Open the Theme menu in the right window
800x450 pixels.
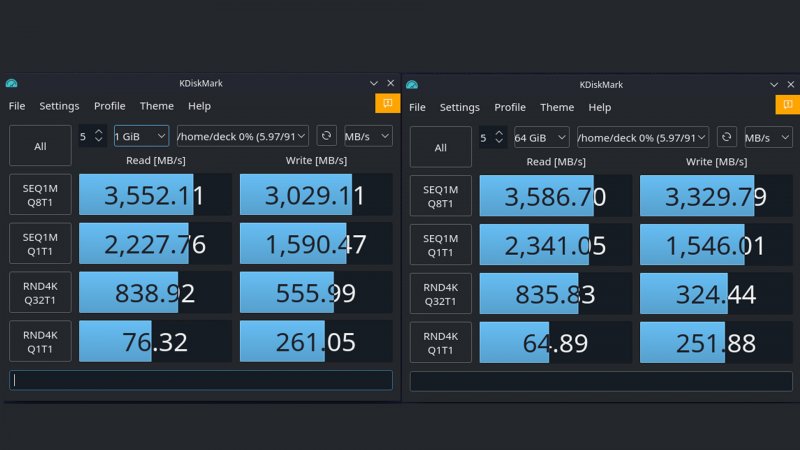pos(557,107)
